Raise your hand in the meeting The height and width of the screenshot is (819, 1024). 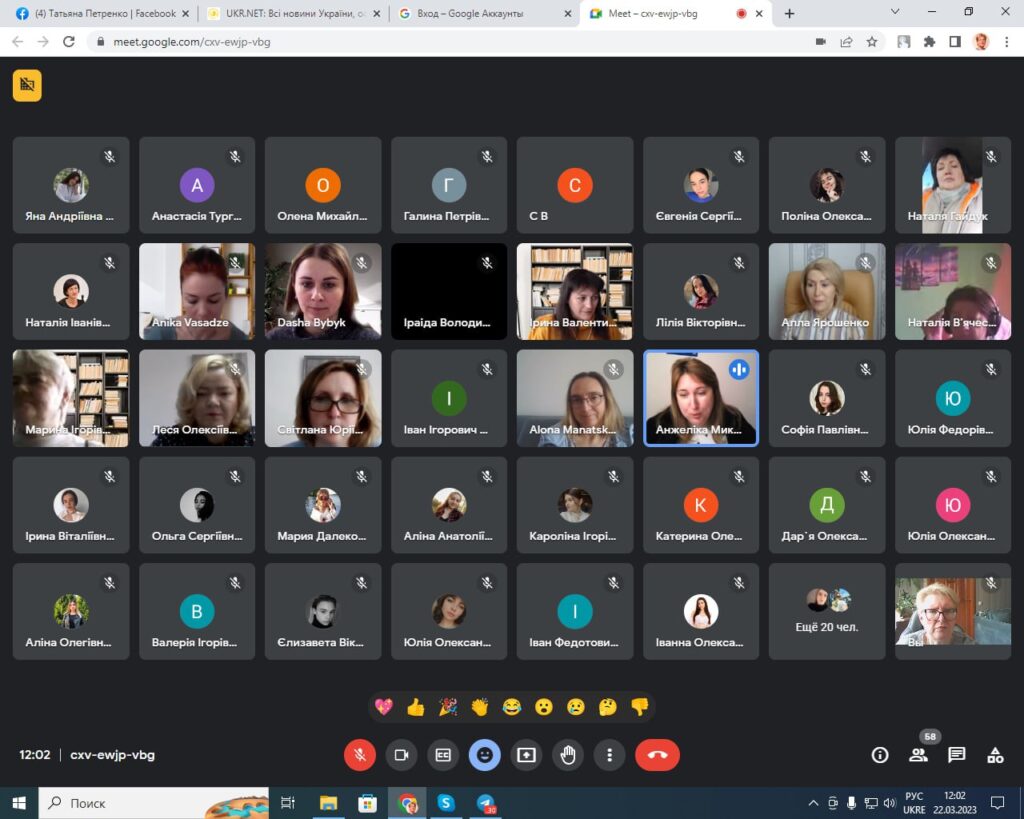[568, 755]
